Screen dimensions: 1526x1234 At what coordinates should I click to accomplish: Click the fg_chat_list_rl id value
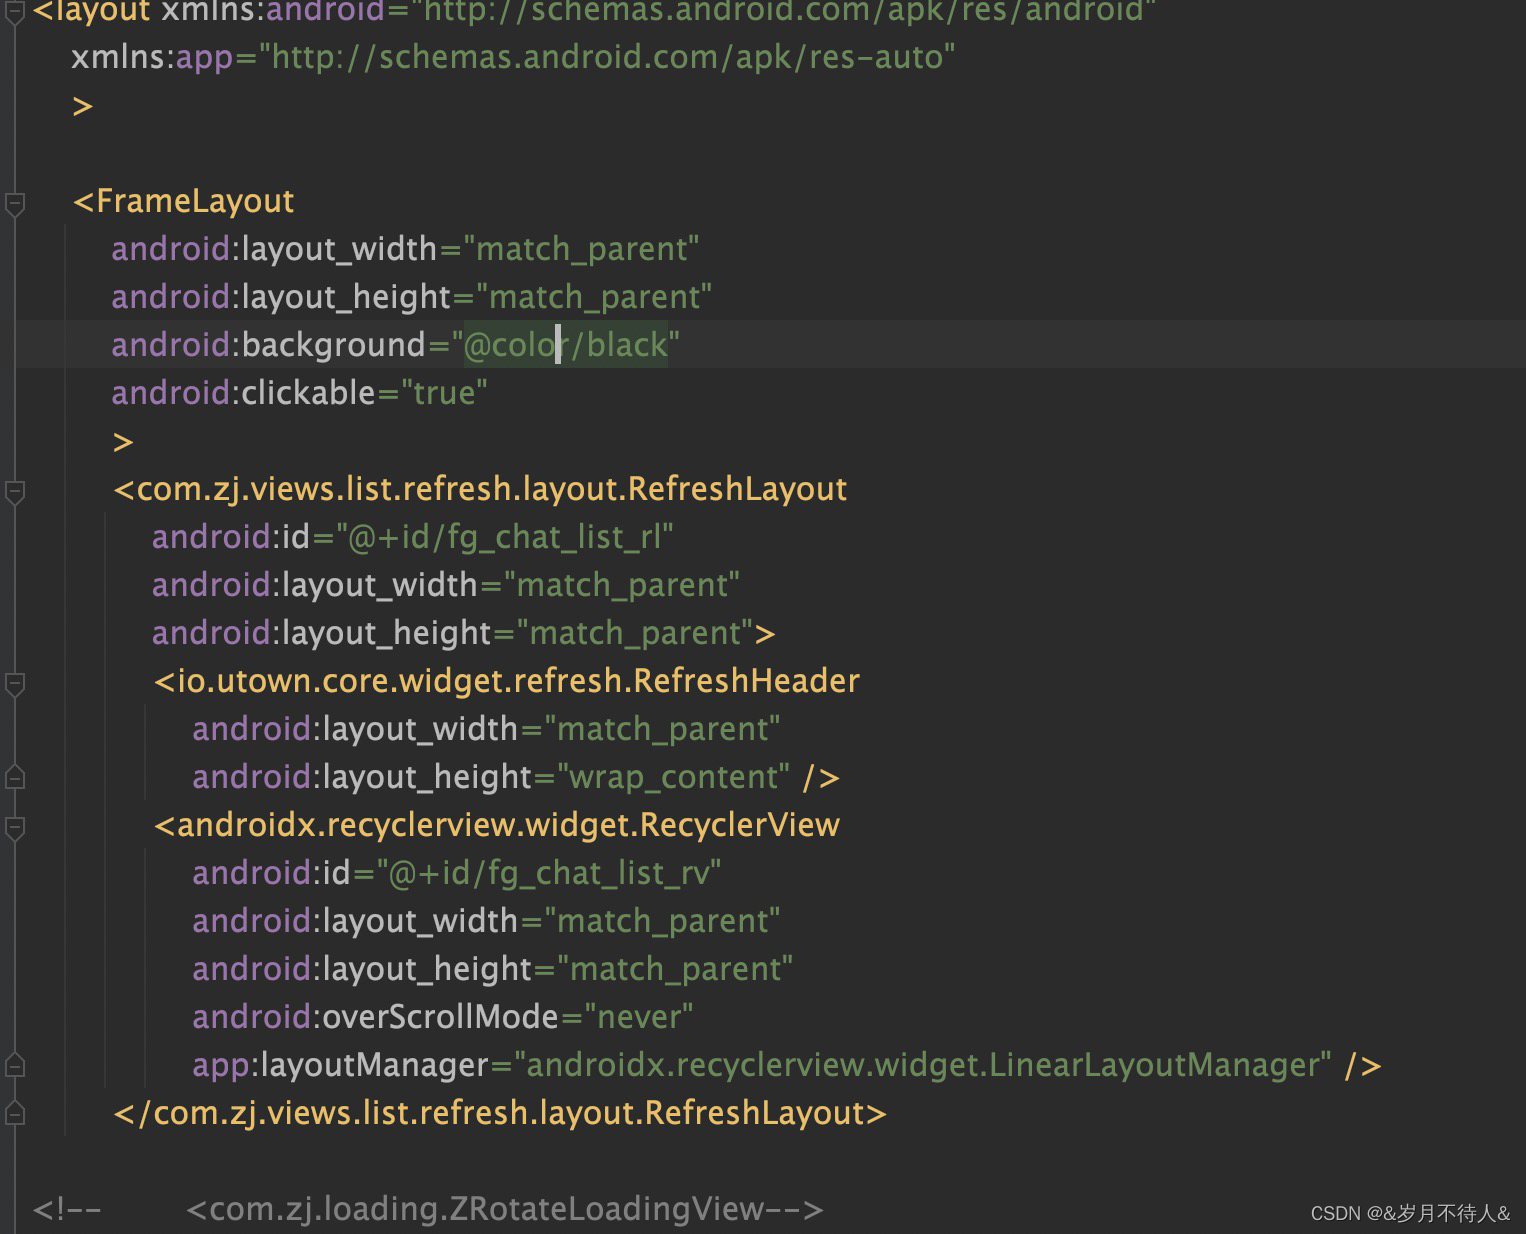[510, 537]
